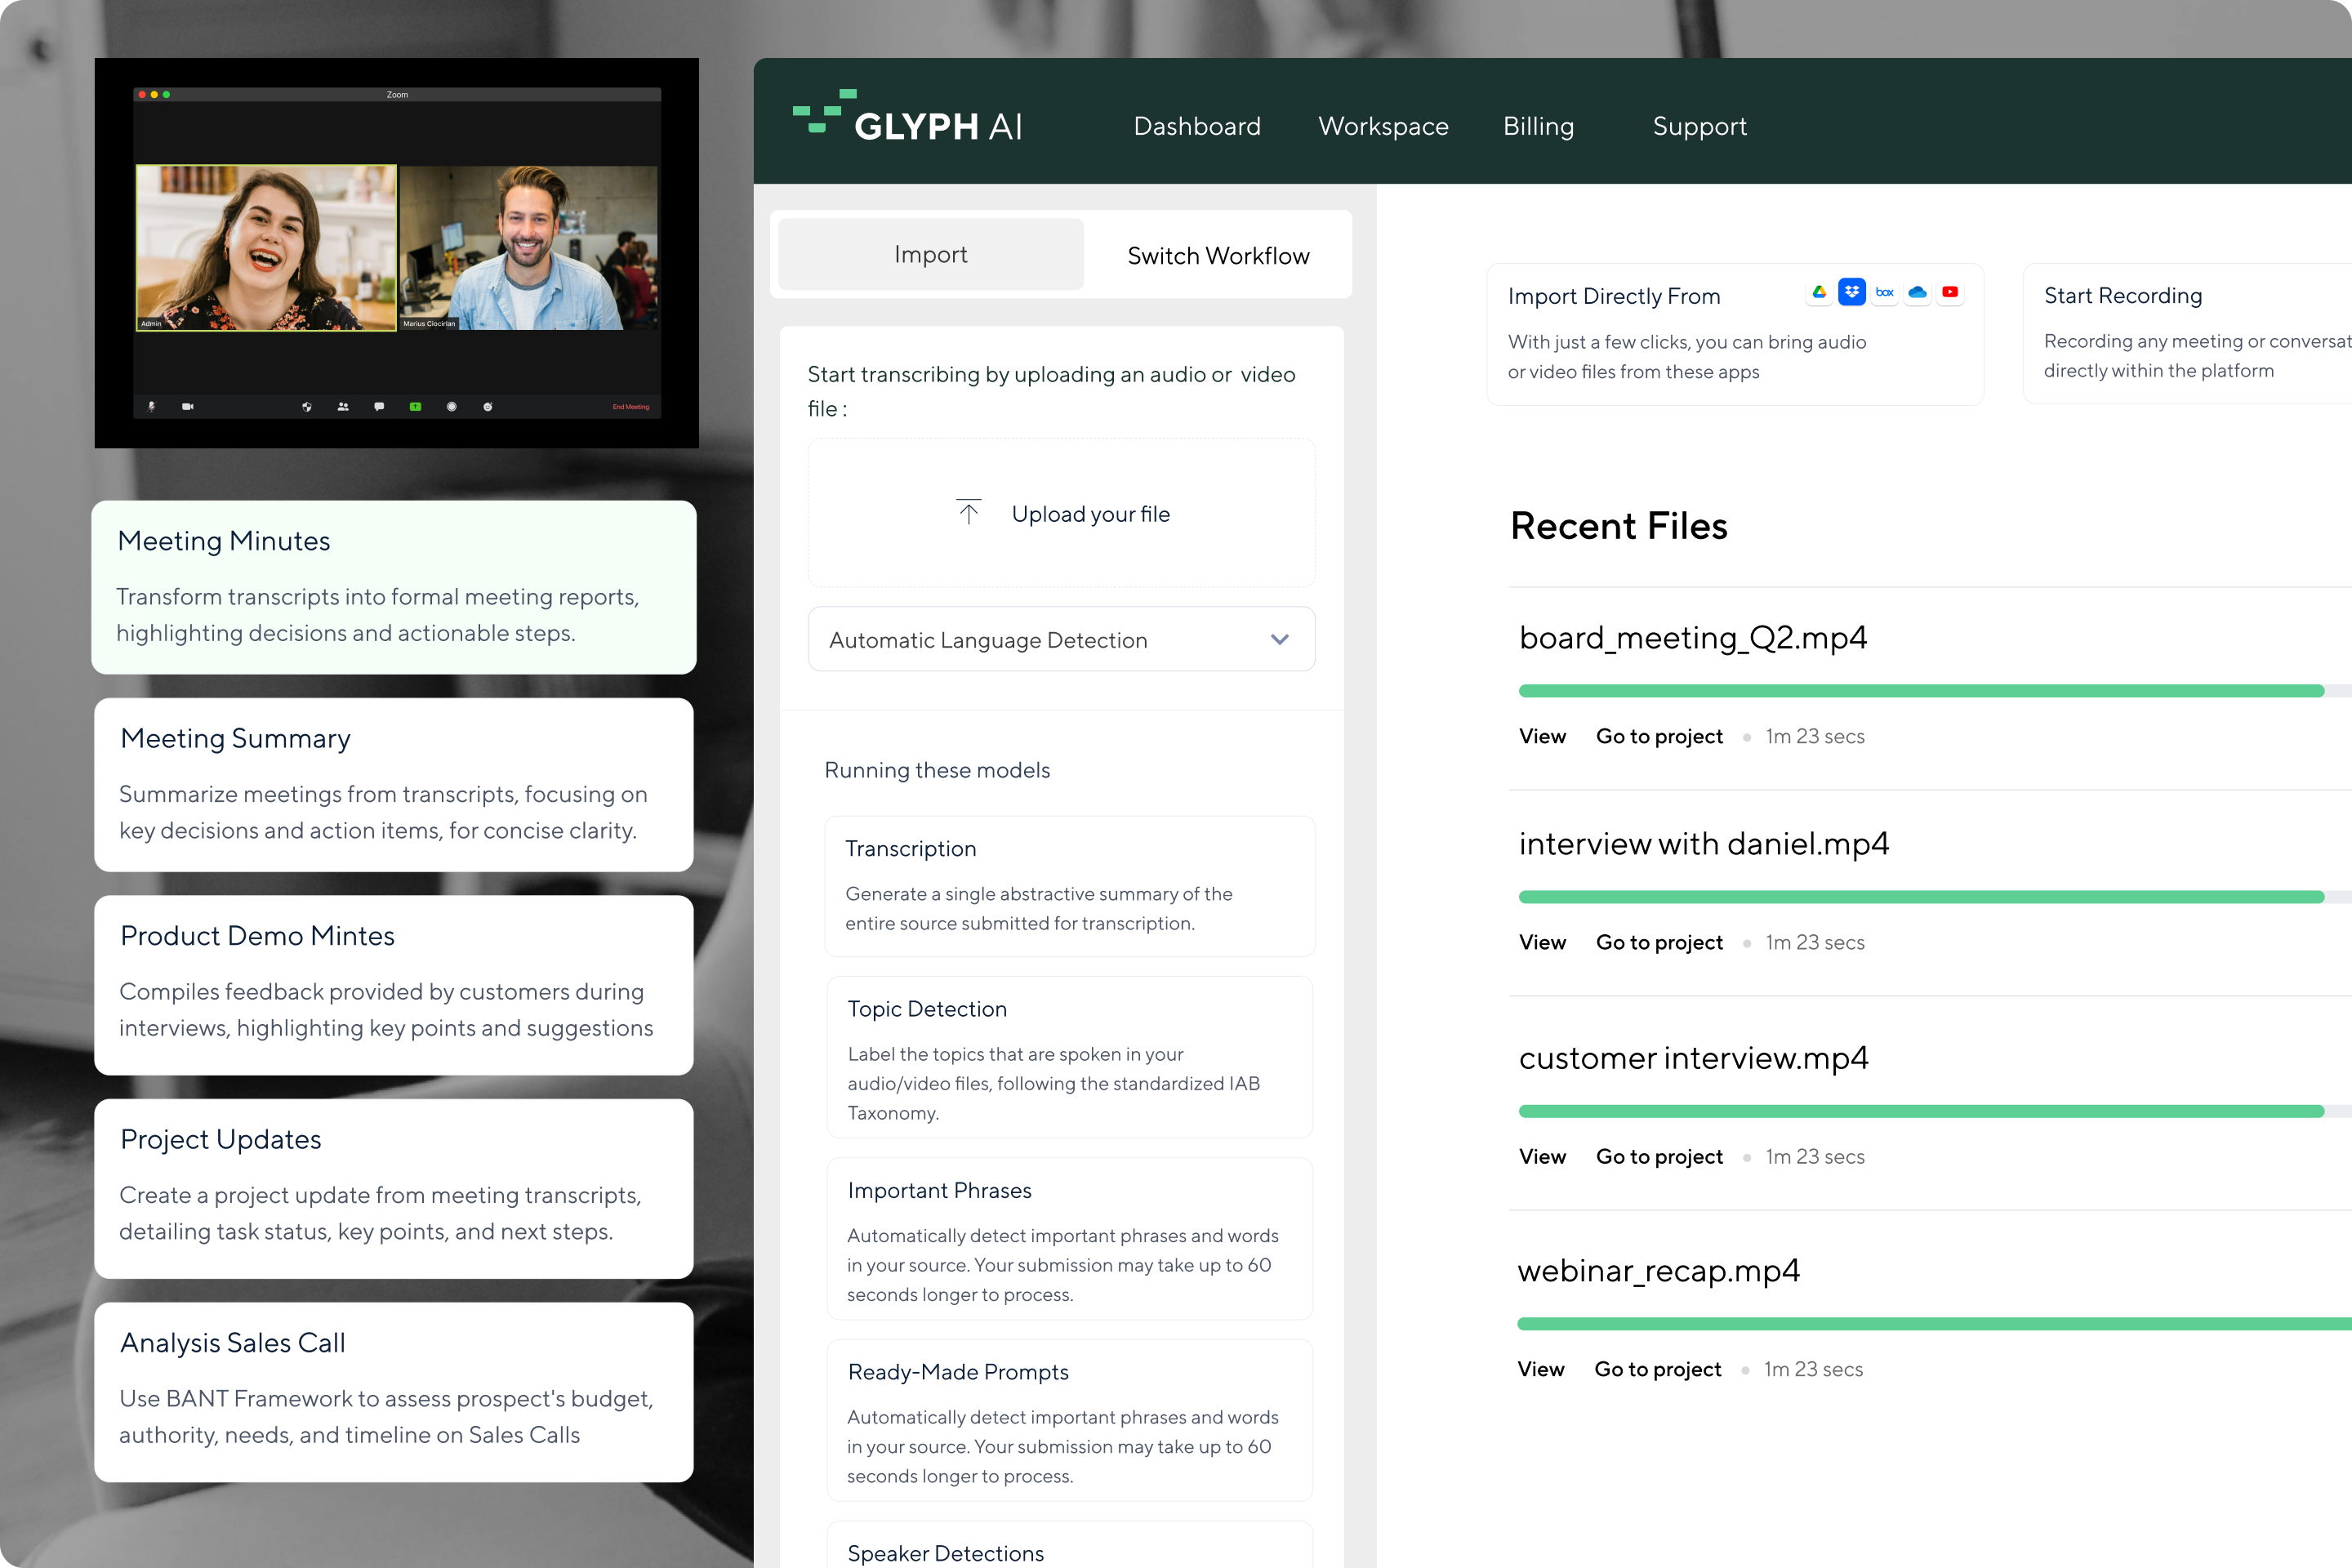Viewport: 2352px width, 1568px height.
Task: Click the security shield icon in Zoom
Action: click(x=307, y=407)
